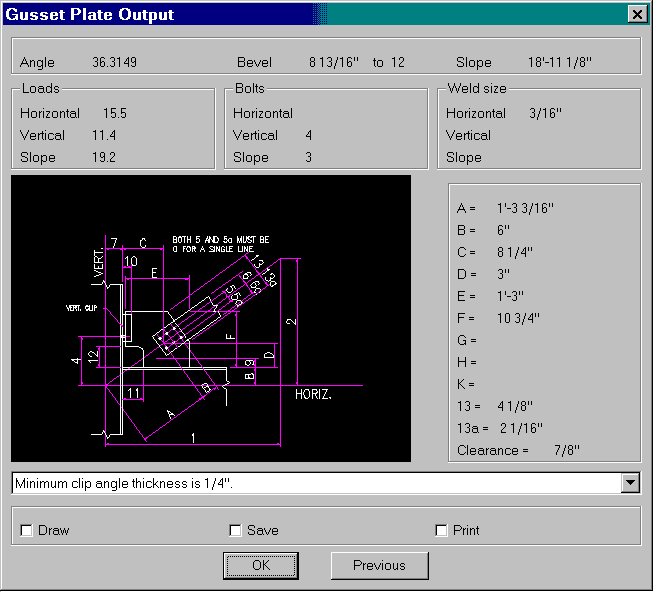Click the E dimension 1'-3"
653x592 pixels.
pos(510,296)
